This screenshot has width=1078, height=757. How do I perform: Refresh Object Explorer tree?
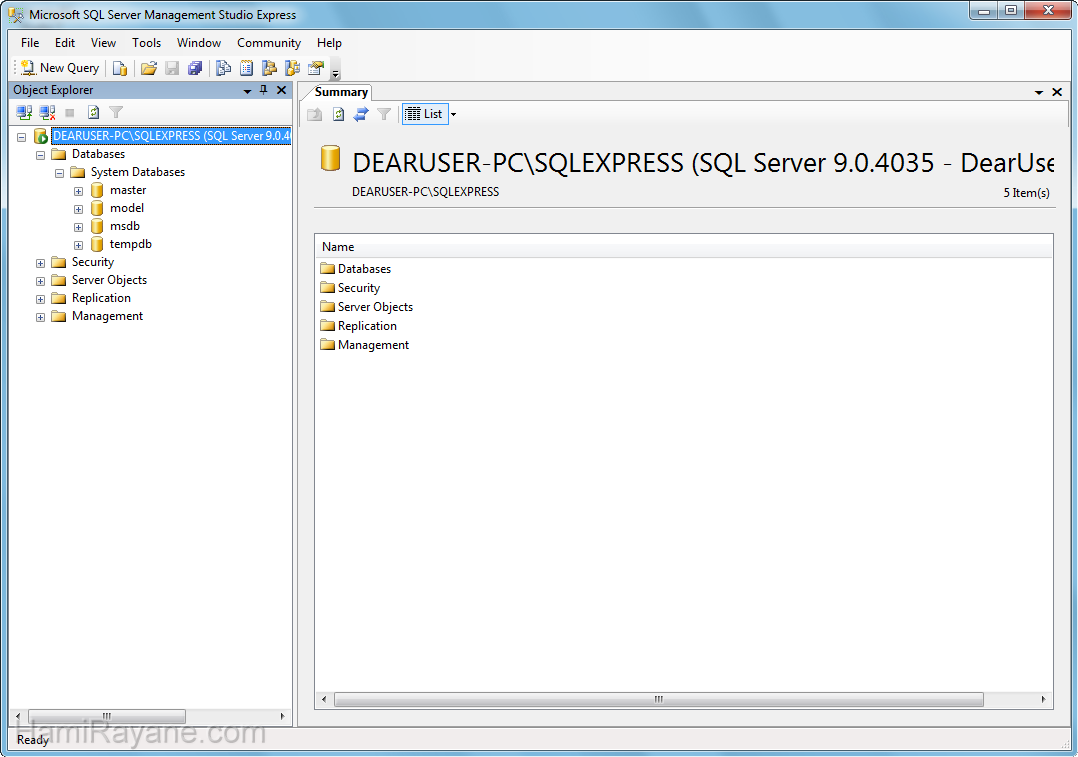click(94, 112)
